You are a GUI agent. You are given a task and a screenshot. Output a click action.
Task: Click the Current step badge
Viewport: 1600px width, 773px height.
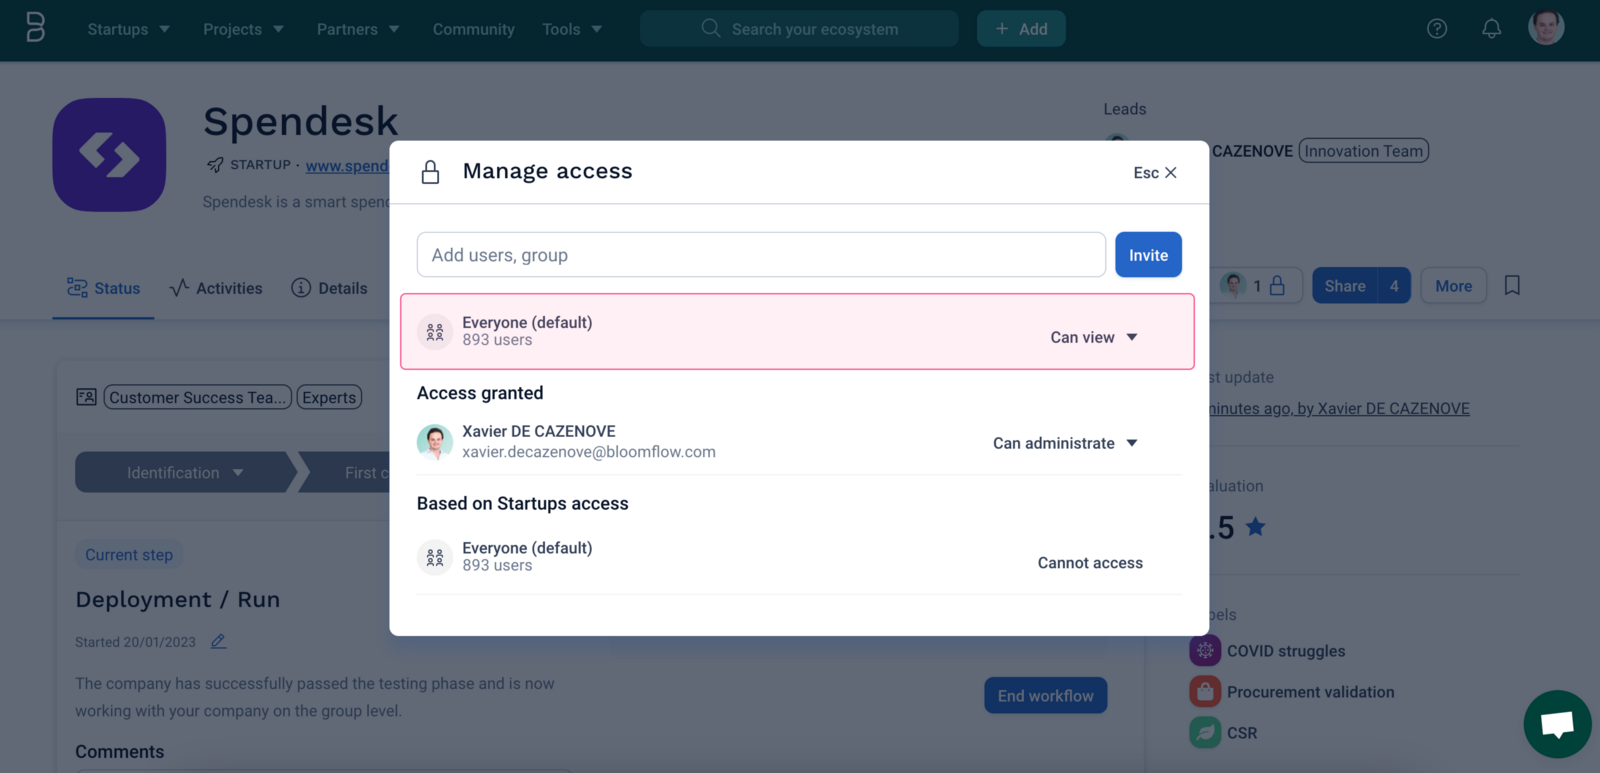[129, 555]
